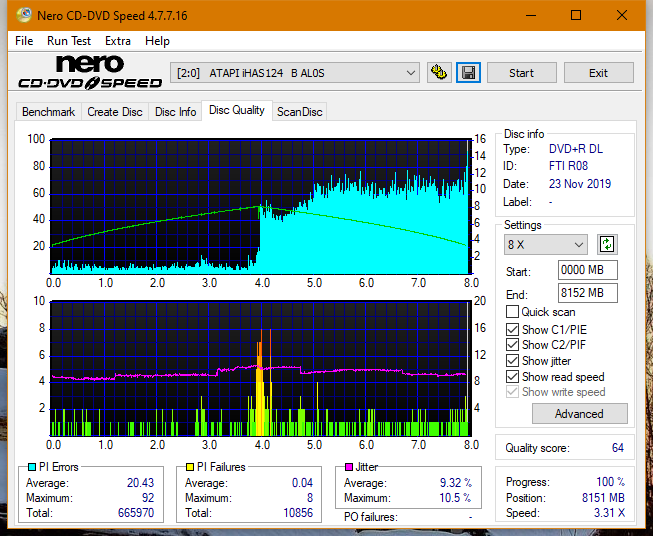Click the Jitter Average 9.32 %
The height and width of the screenshot is (536, 653).
(x=456, y=483)
